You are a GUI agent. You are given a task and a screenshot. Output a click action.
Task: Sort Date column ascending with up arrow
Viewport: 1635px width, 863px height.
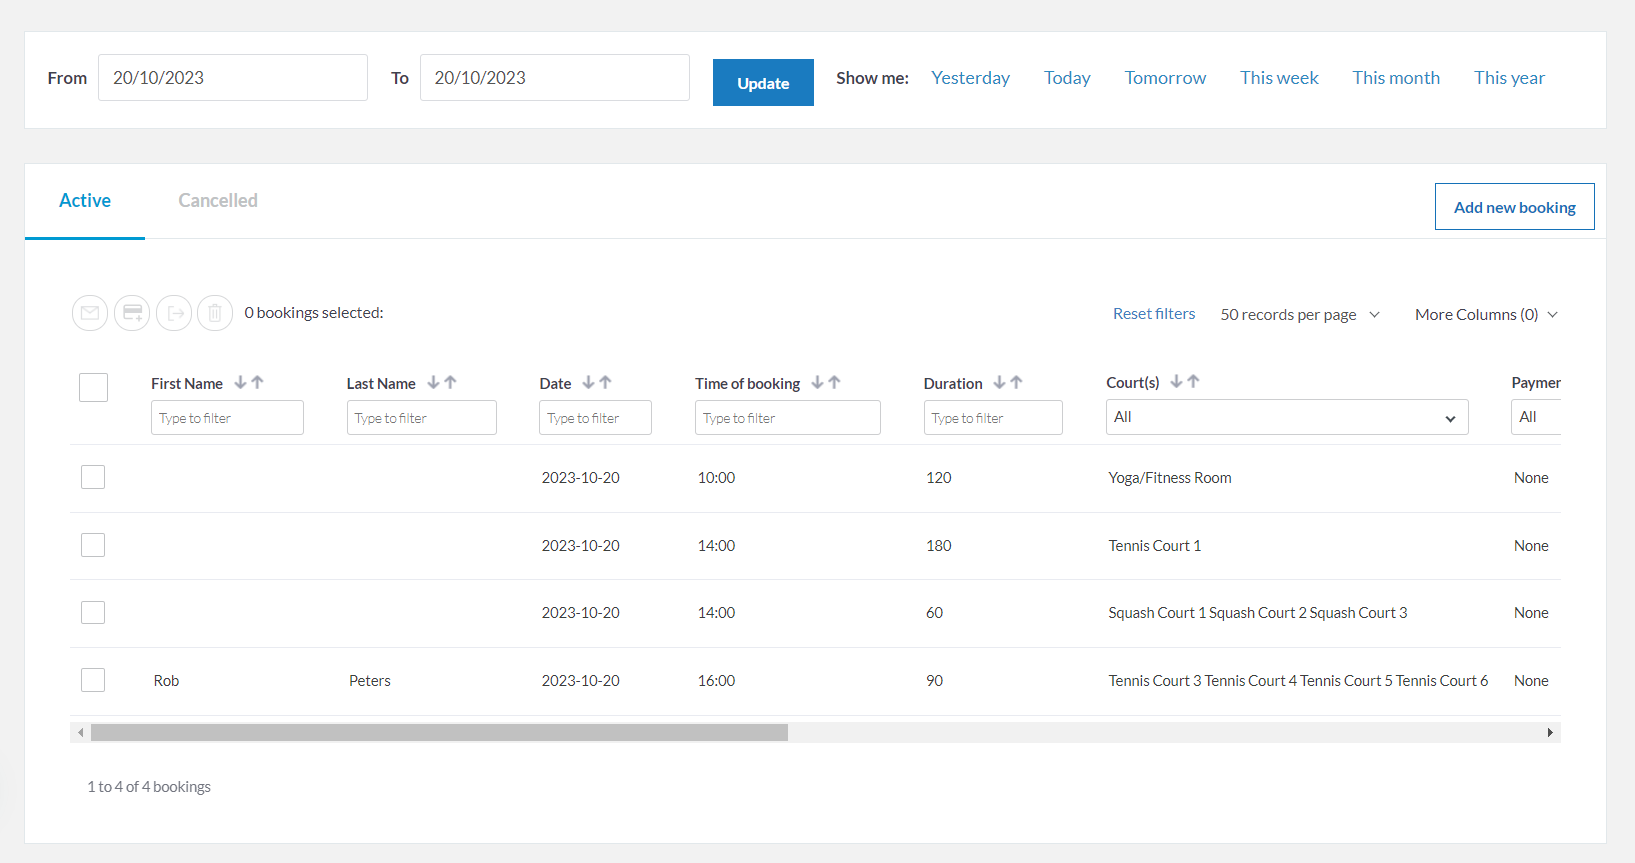click(x=605, y=382)
